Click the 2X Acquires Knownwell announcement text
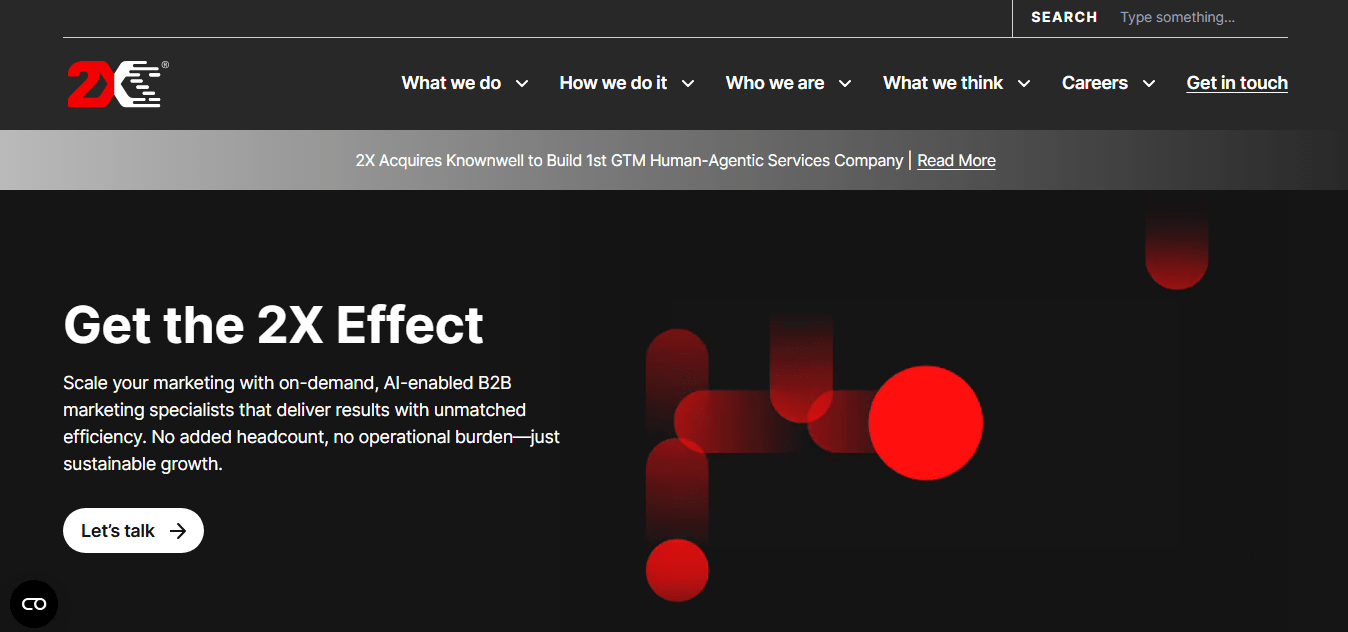Viewport: 1348px width, 632px height. tap(629, 160)
